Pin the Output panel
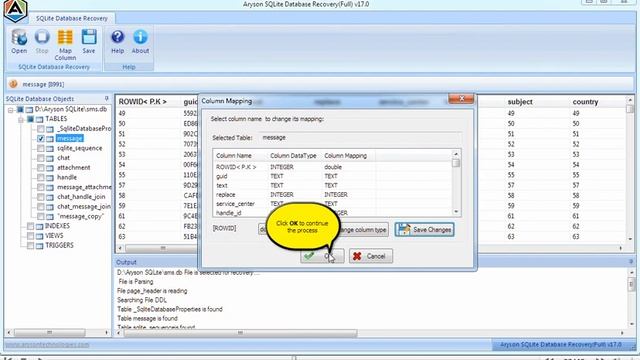The image size is (640, 360). click(631, 262)
